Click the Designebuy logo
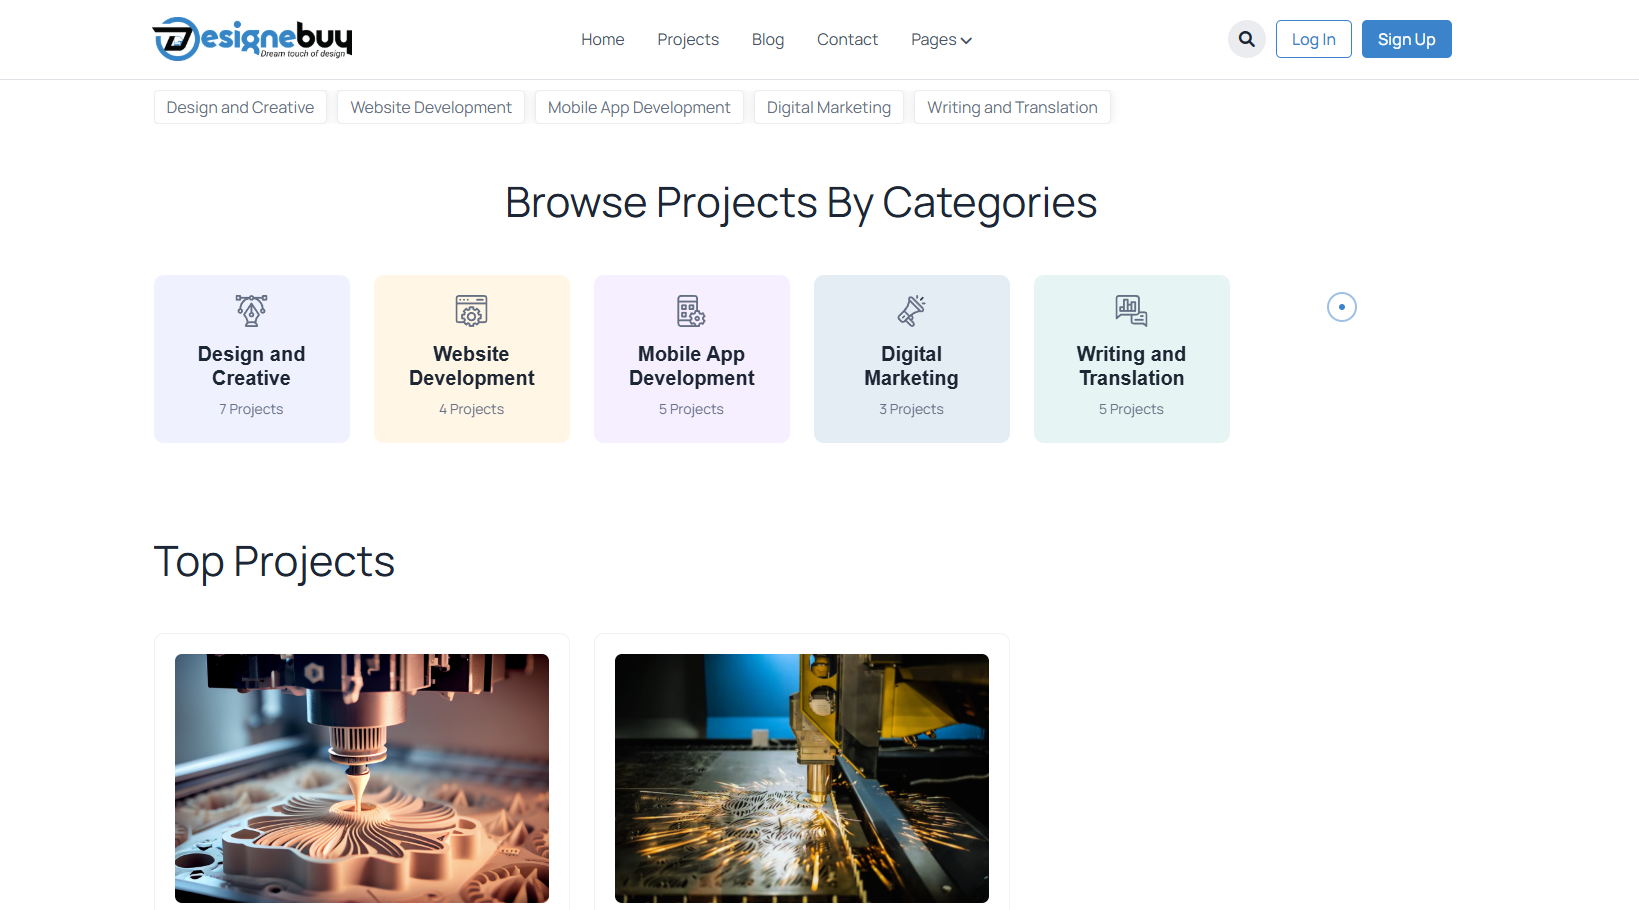Screen dimensions: 1639x910 coord(252,39)
